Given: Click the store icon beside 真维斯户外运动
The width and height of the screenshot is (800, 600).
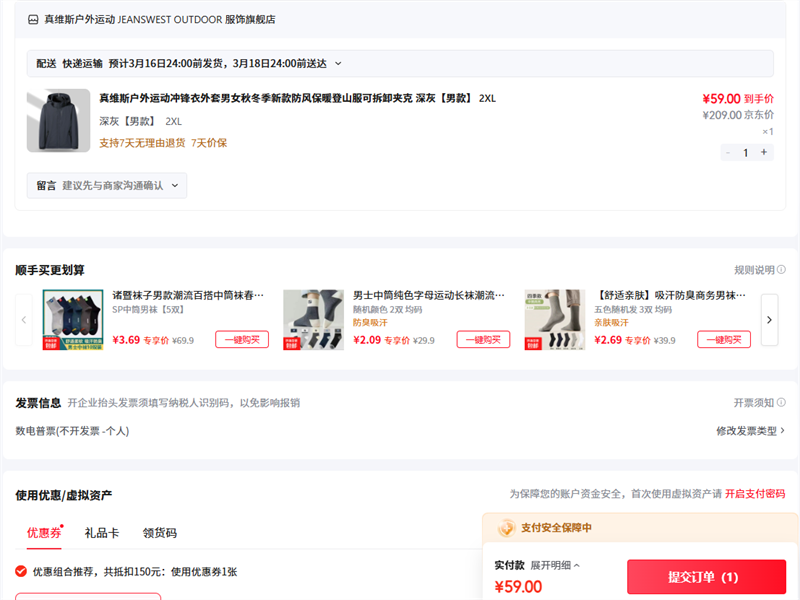Looking at the screenshot, I should pyautogui.click(x=33, y=19).
